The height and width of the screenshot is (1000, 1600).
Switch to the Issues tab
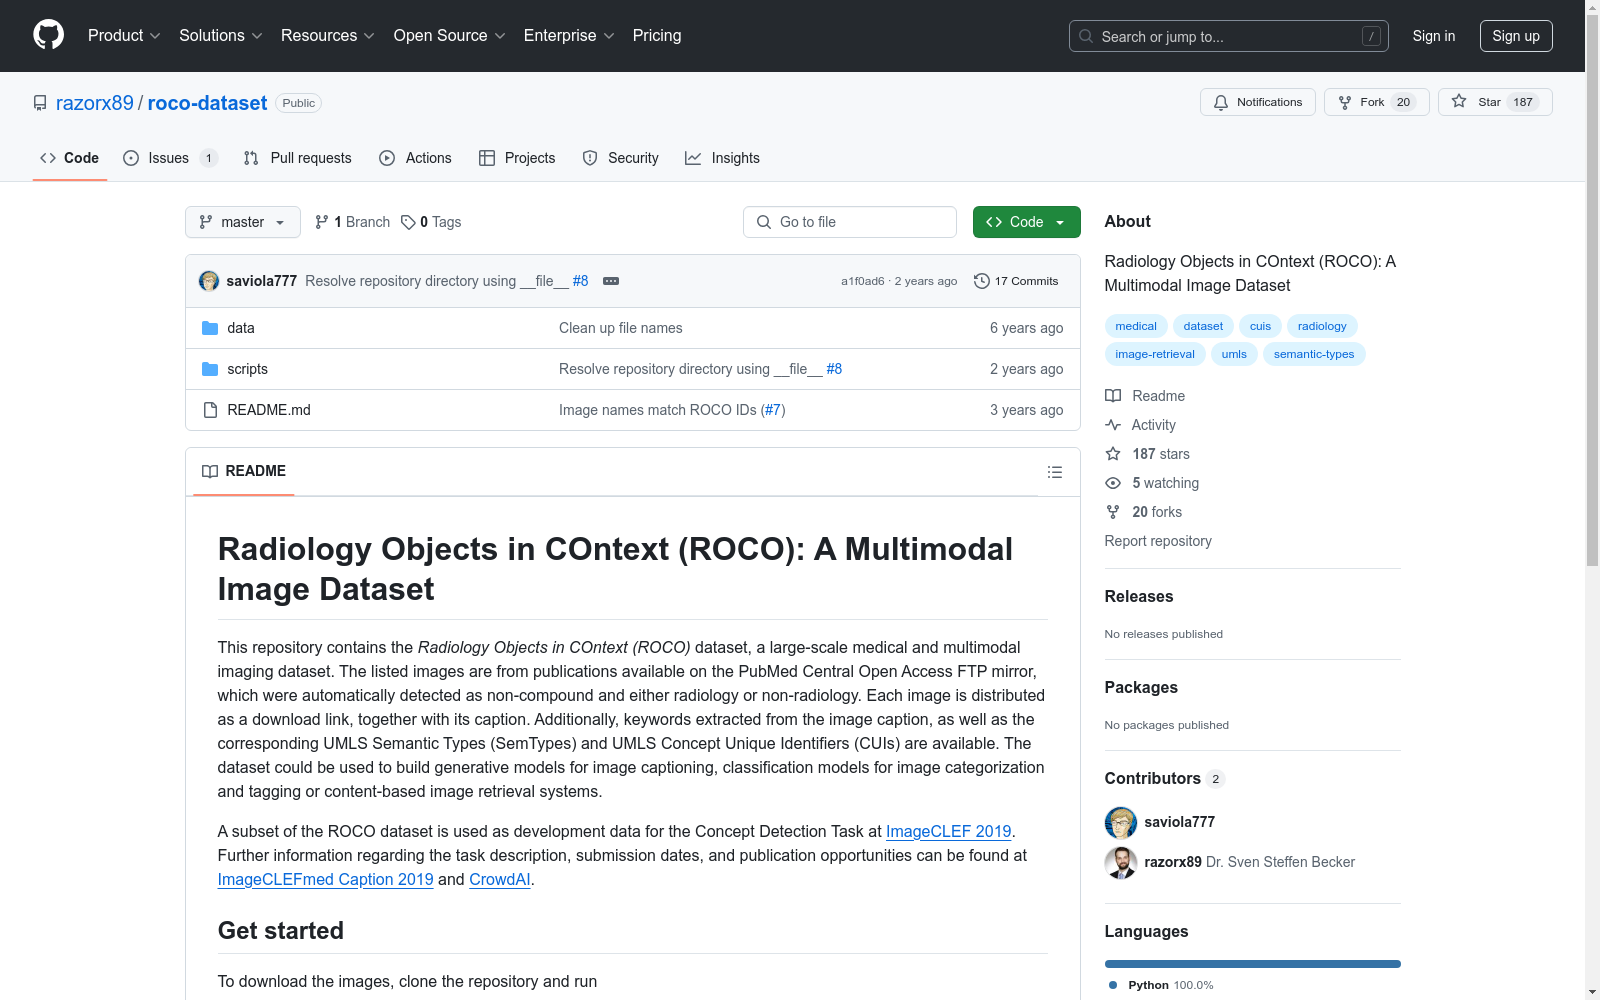pos(168,158)
